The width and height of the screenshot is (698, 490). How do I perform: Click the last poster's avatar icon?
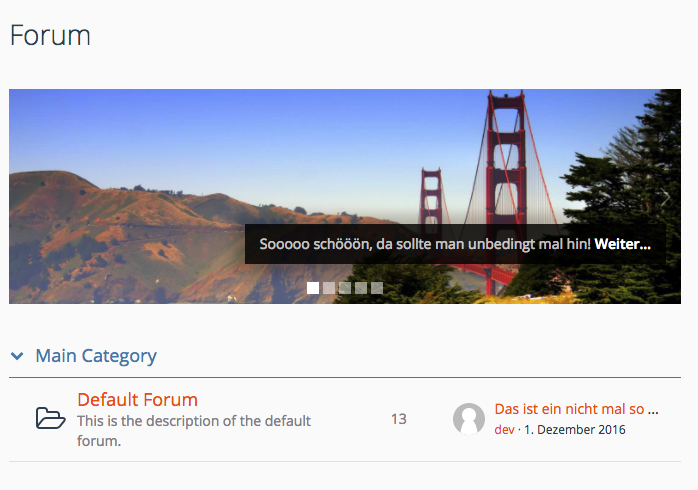pos(469,419)
